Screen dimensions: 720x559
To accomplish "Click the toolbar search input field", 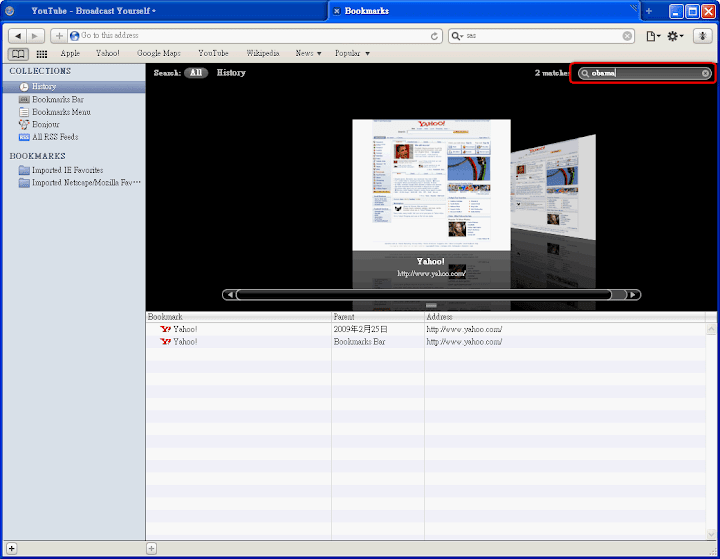I will click(x=543, y=36).
